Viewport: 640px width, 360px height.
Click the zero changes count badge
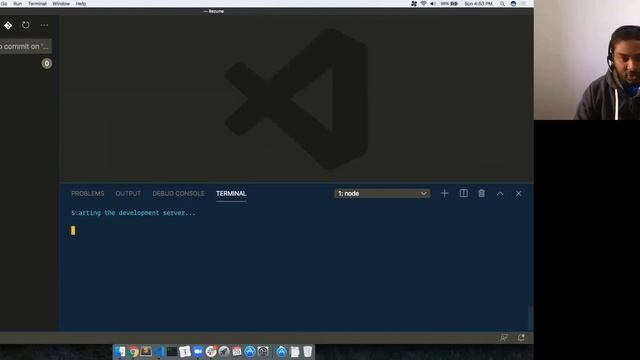tap(47, 63)
